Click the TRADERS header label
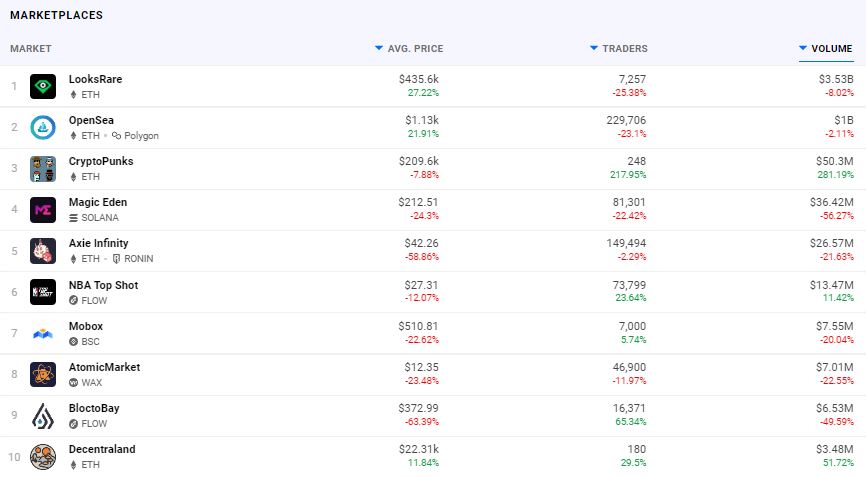 625,49
